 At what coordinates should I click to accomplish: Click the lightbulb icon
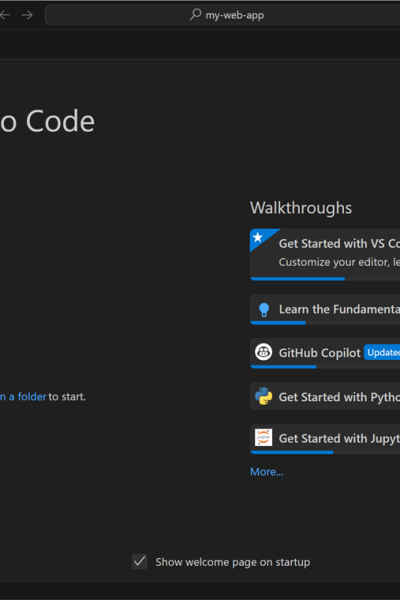tap(264, 310)
